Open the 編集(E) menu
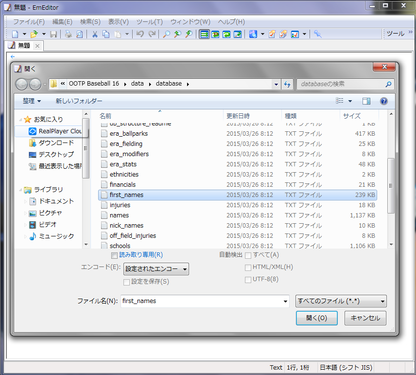This screenshot has height=375, width=416. pyautogui.click(x=62, y=22)
